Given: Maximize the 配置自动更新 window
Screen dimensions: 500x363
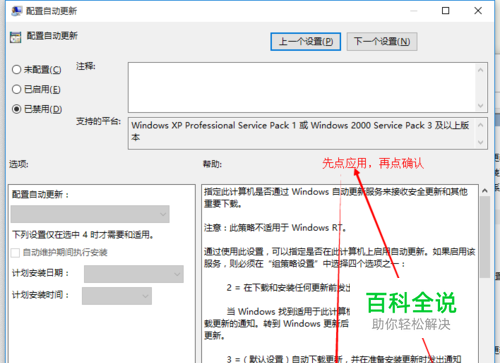Looking at the screenshot, I should tap(445, 11).
